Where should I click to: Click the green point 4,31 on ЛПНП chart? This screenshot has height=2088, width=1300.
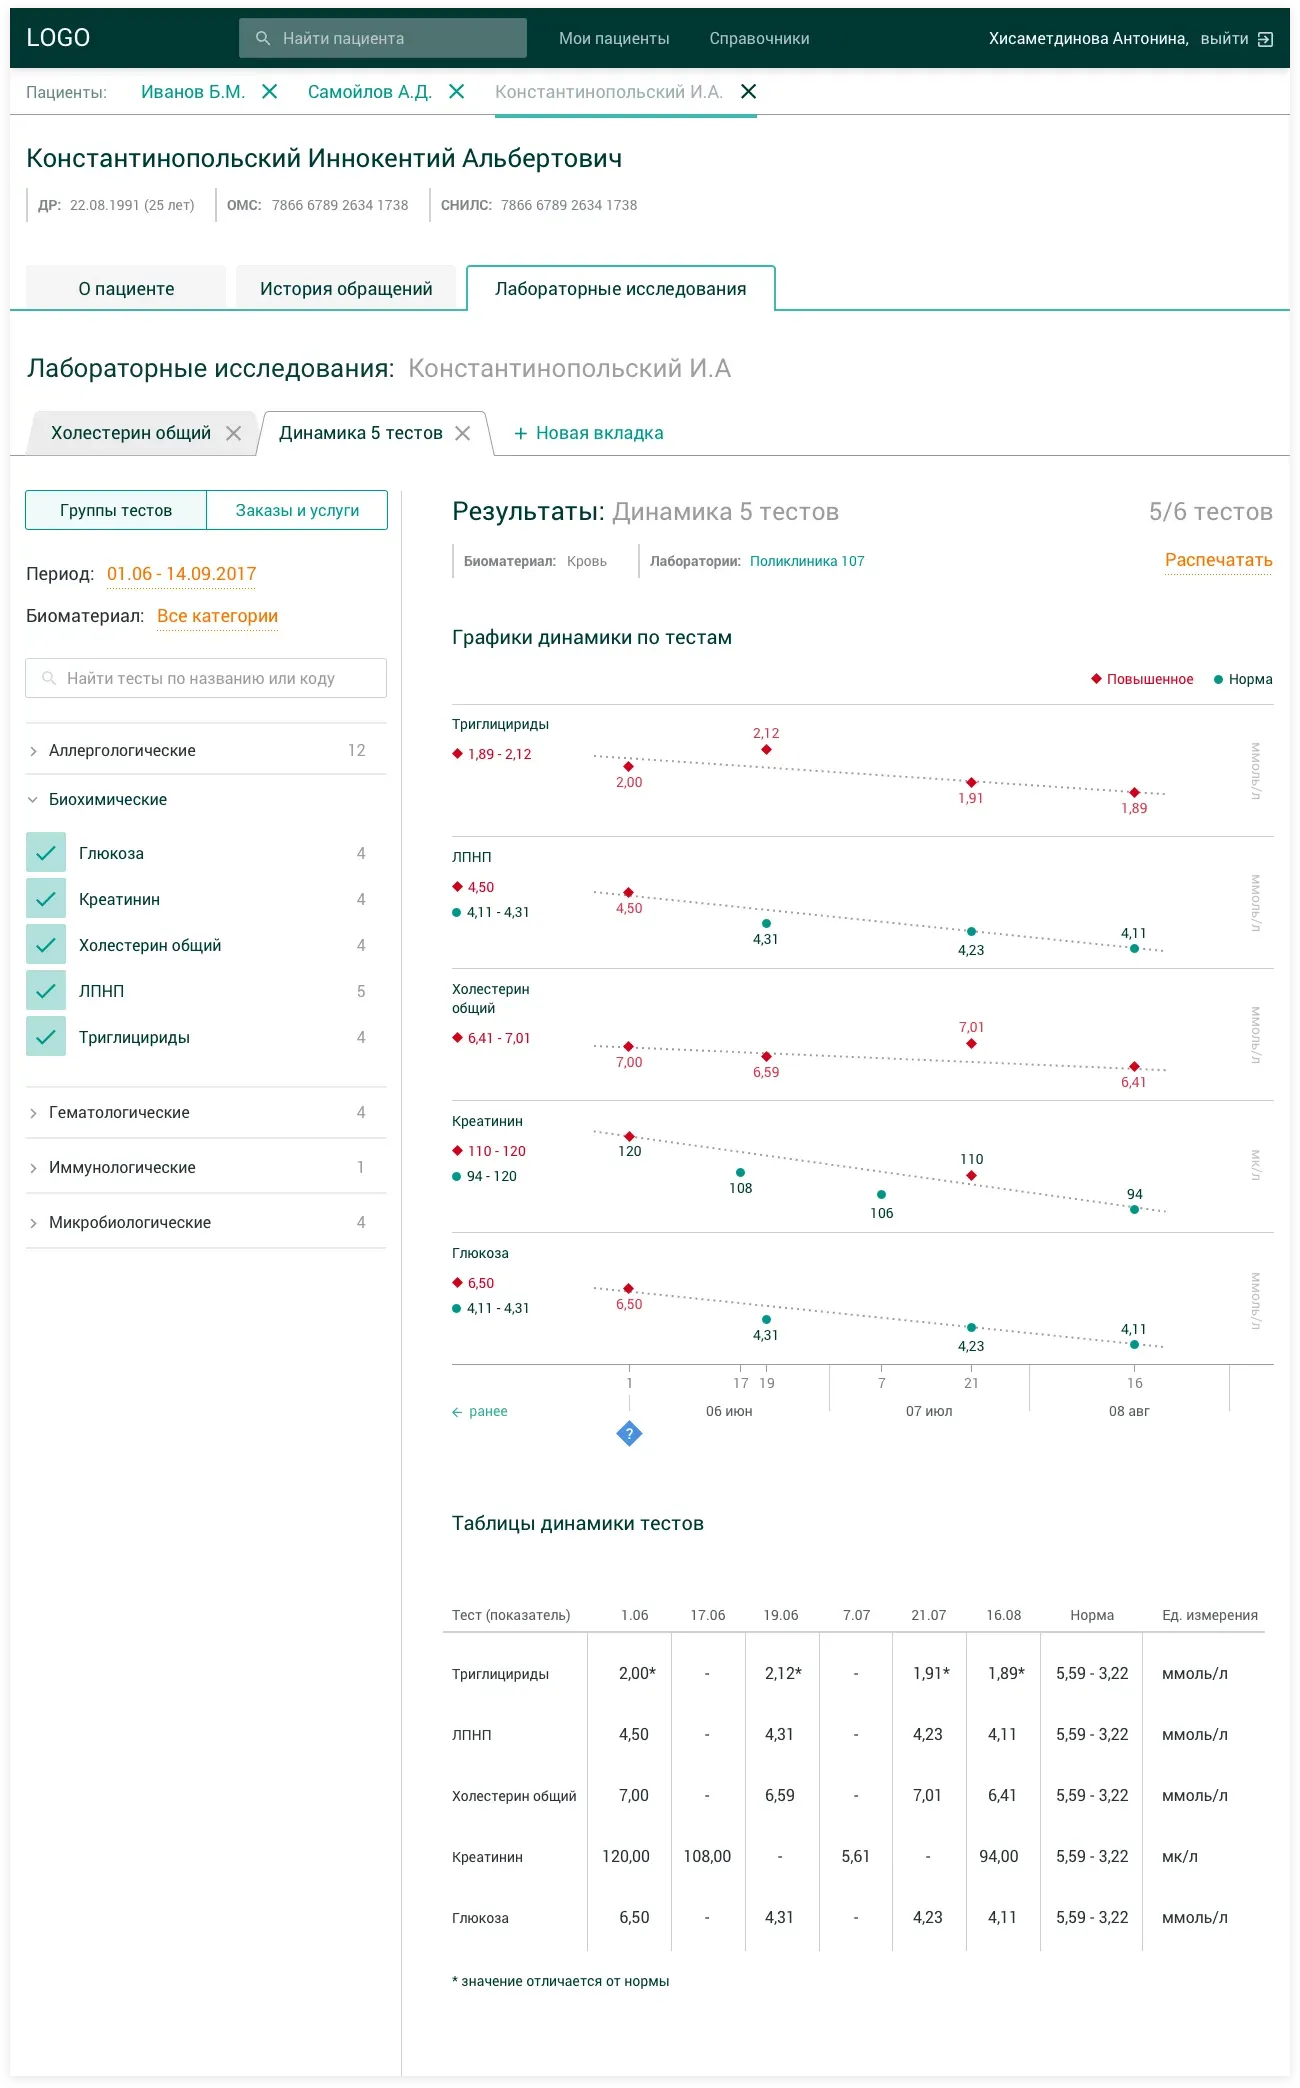(x=766, y=923)
